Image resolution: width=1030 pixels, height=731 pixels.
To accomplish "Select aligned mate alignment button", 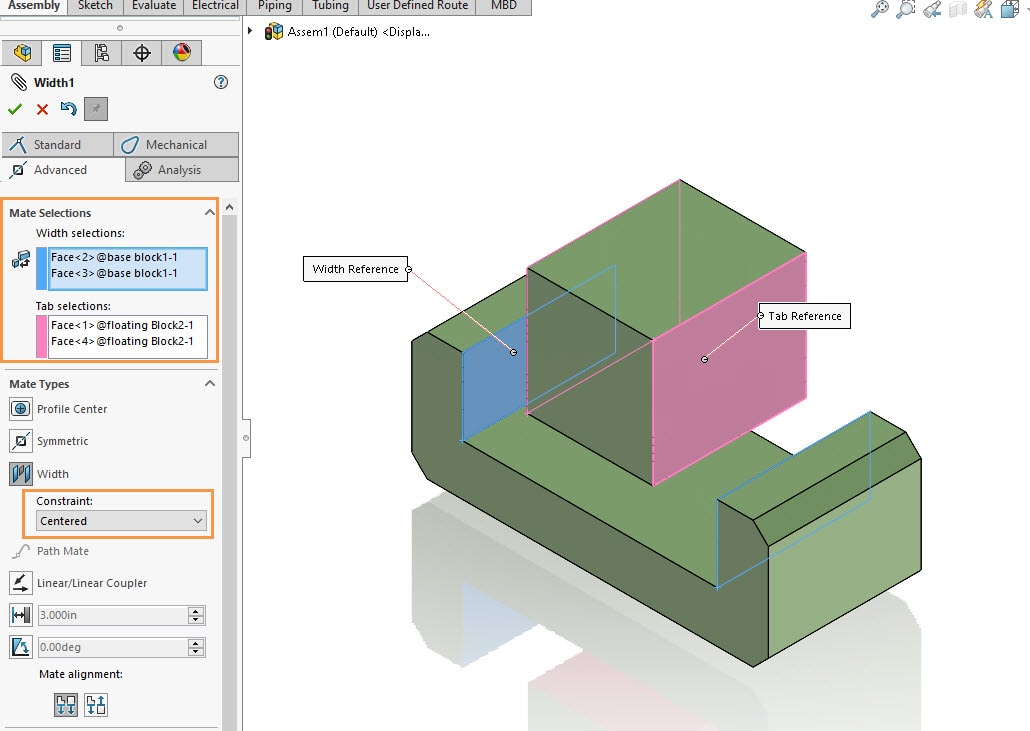I will (66, 705).
